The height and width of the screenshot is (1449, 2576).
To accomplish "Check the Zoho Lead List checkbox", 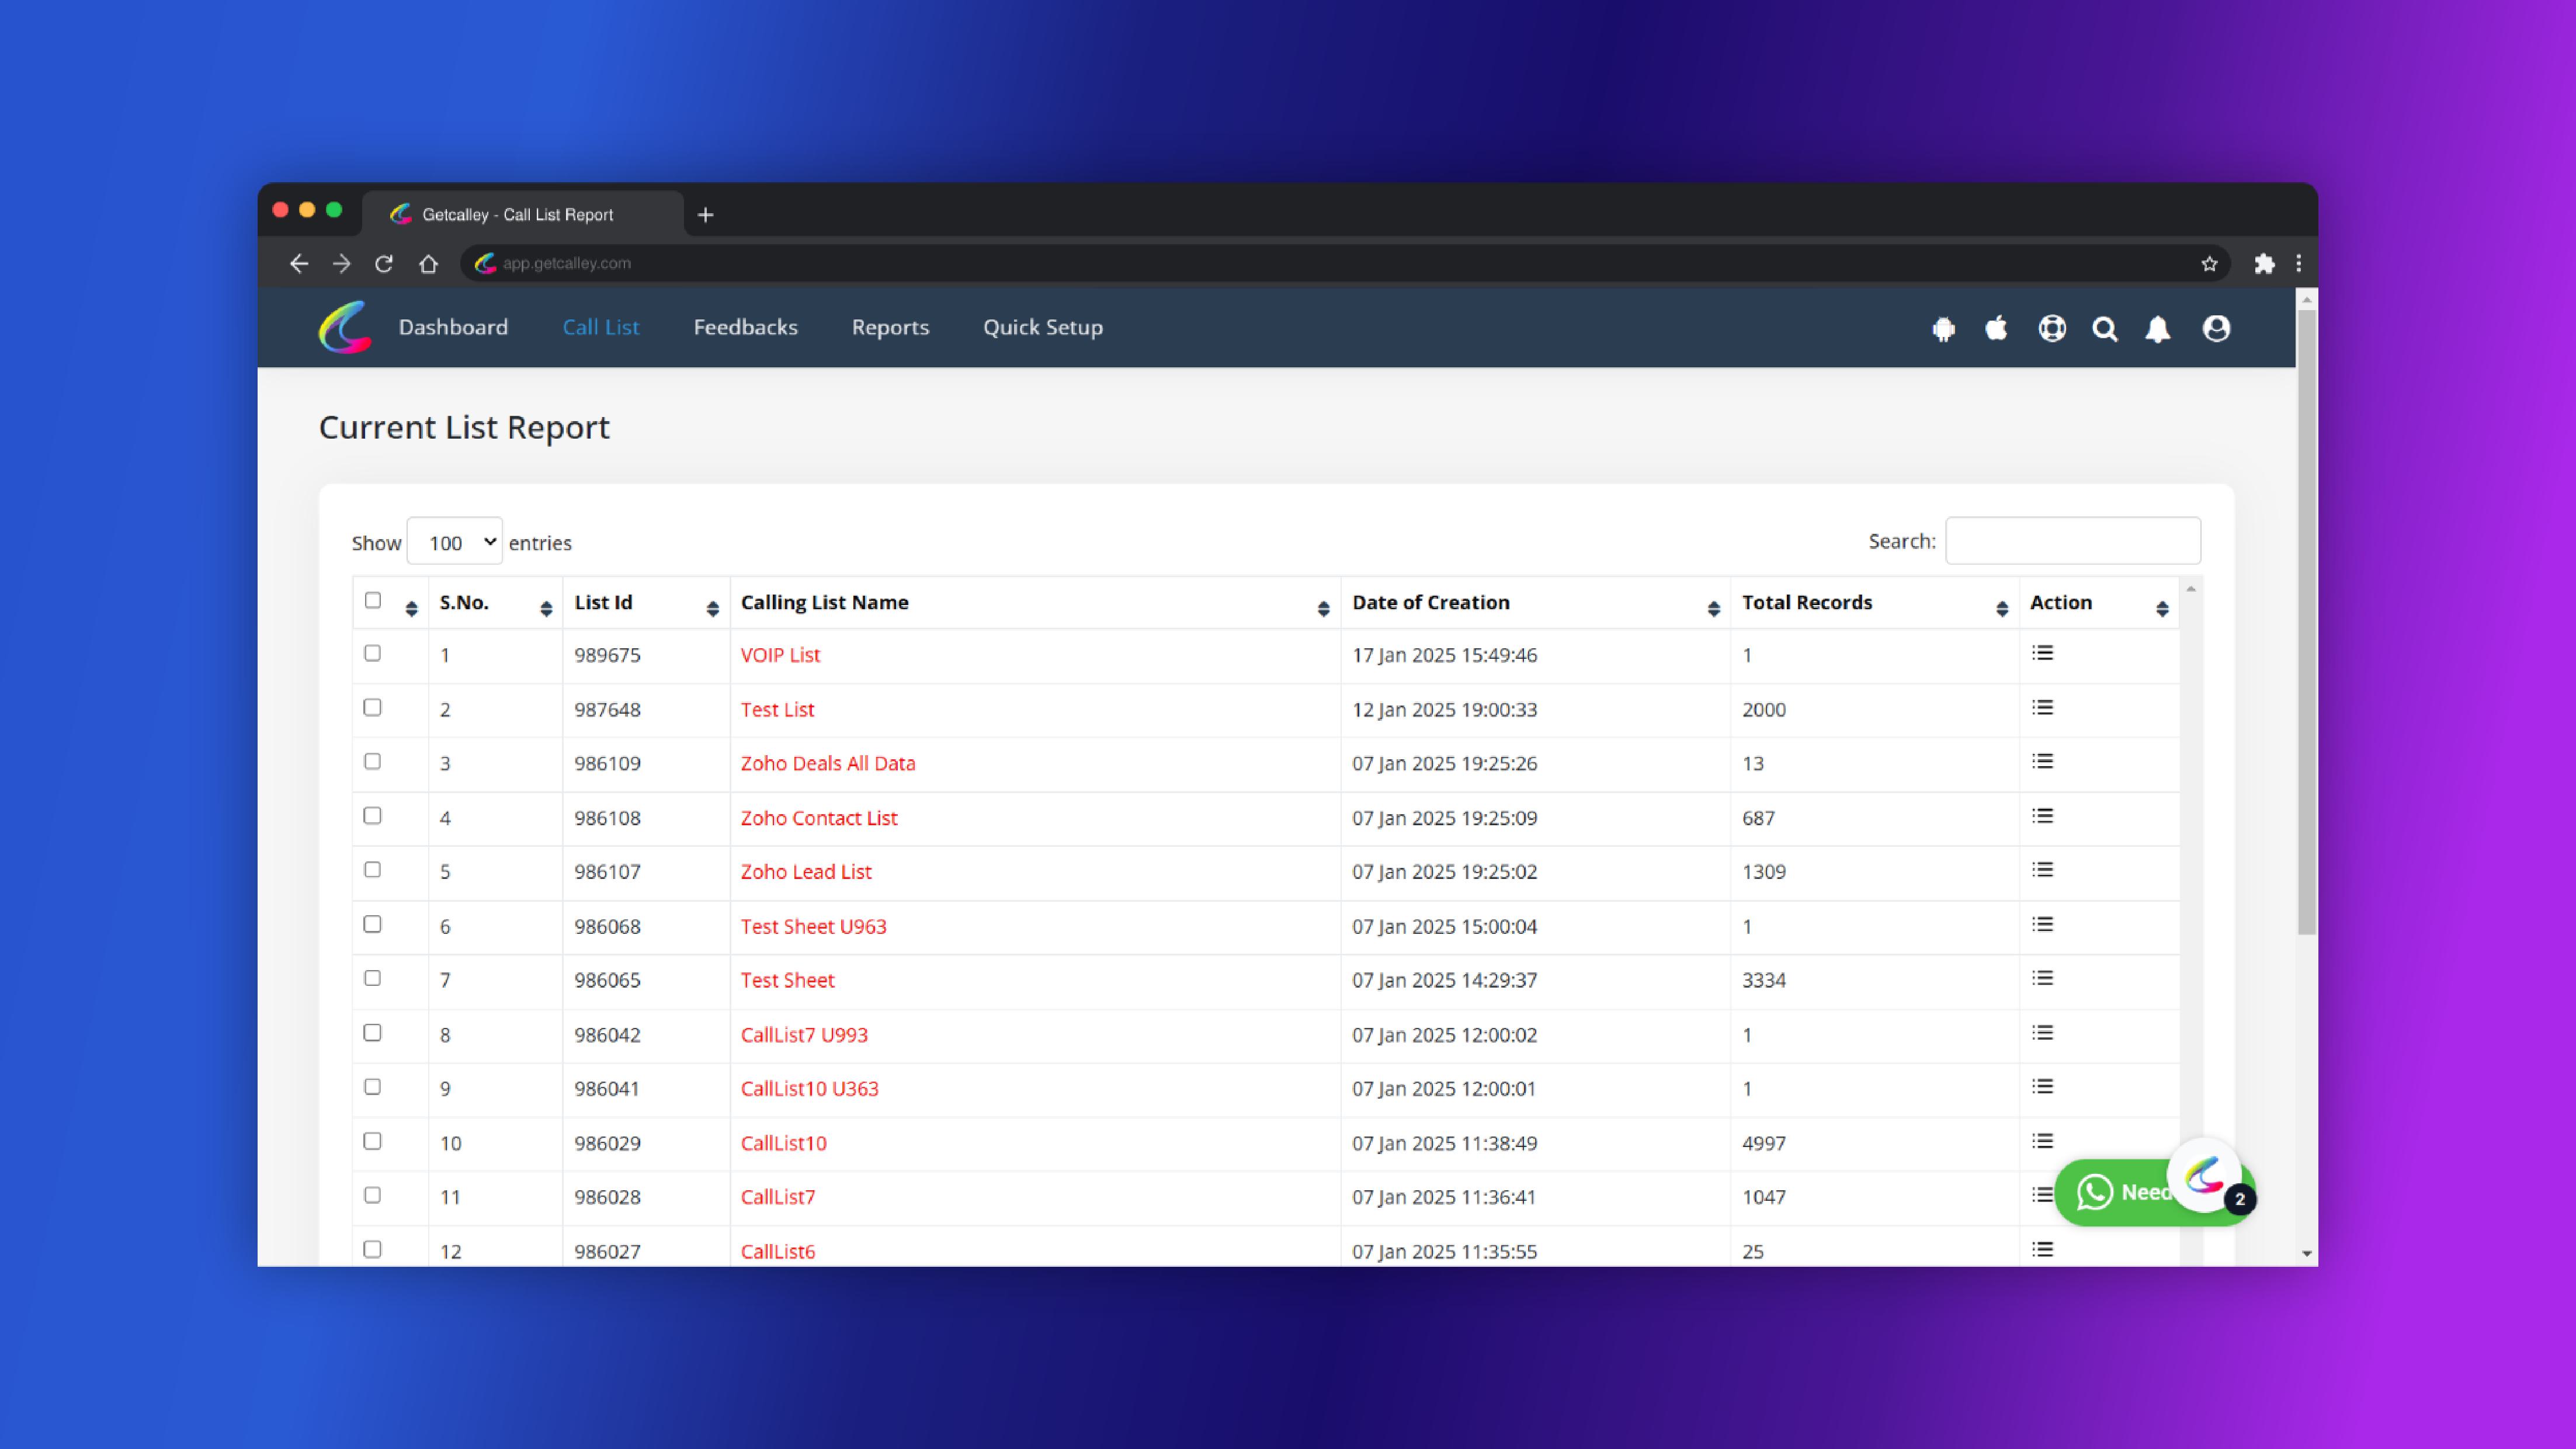I will [373, 870].
